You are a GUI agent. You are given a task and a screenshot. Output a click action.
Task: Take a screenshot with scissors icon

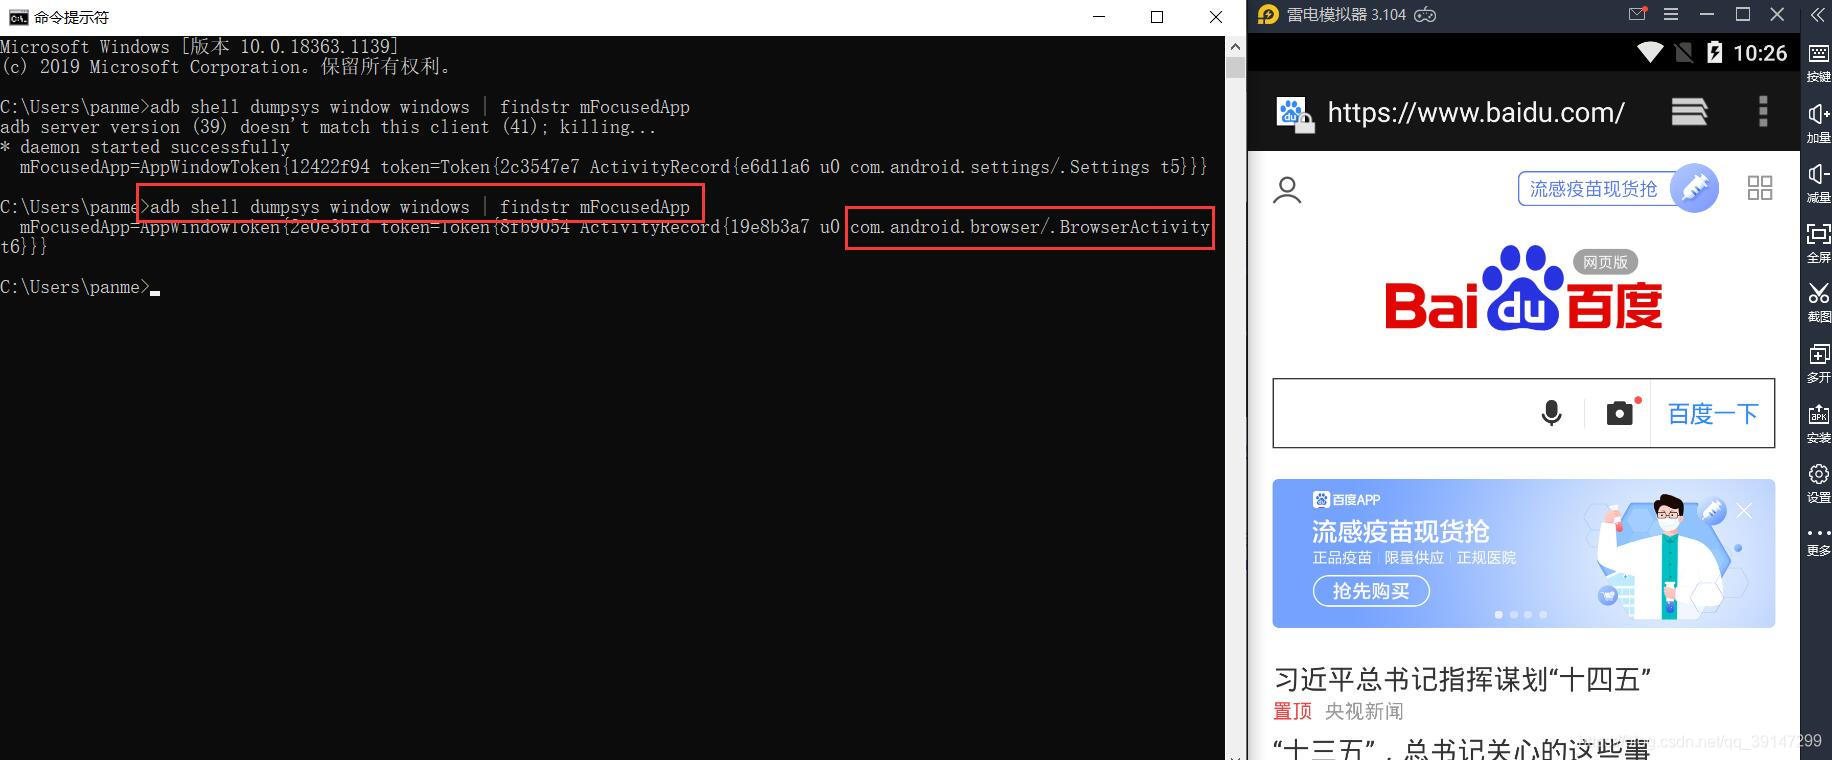pos(1818,302)
